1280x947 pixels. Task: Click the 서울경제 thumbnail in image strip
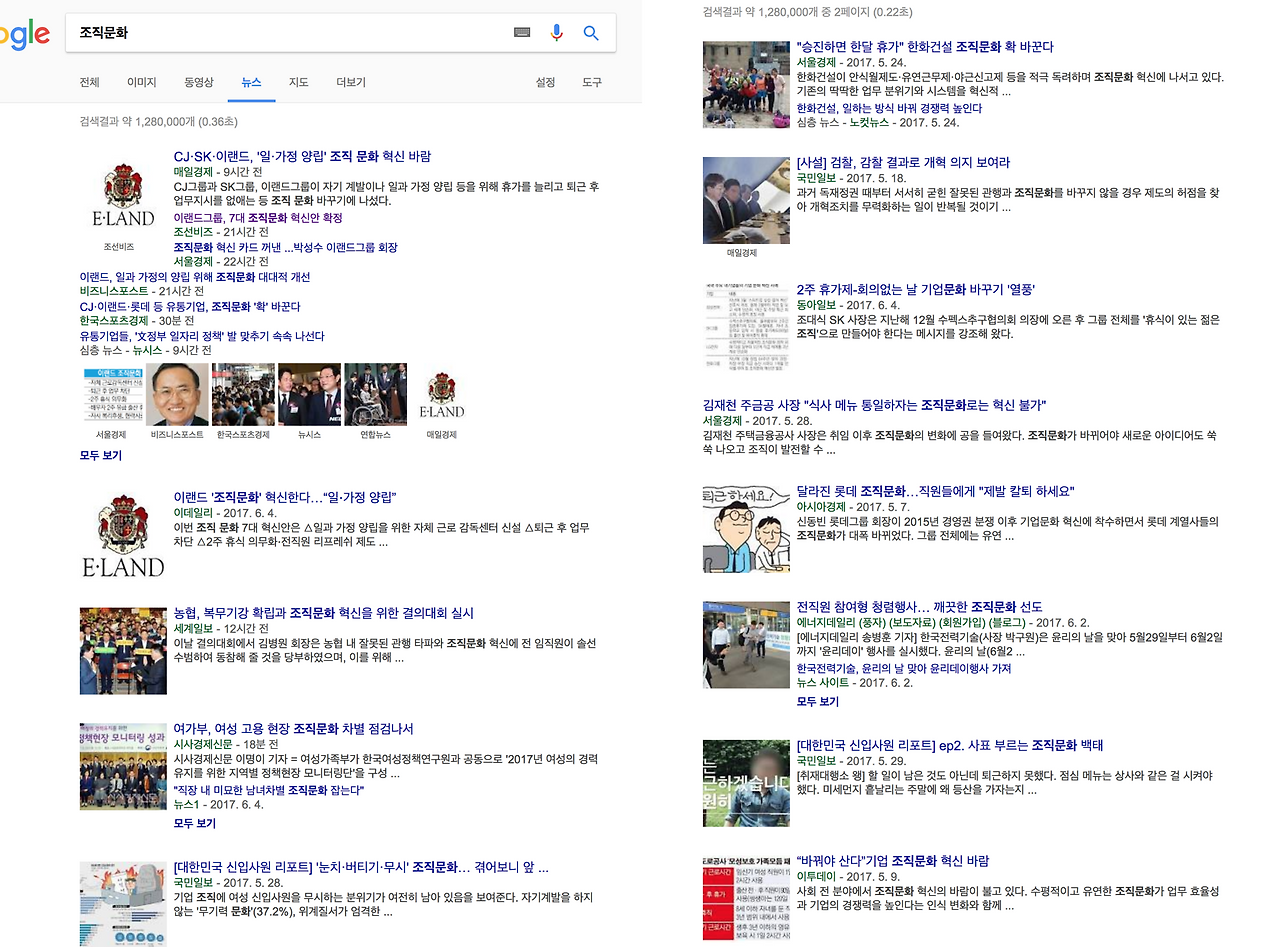coord(111,395)
